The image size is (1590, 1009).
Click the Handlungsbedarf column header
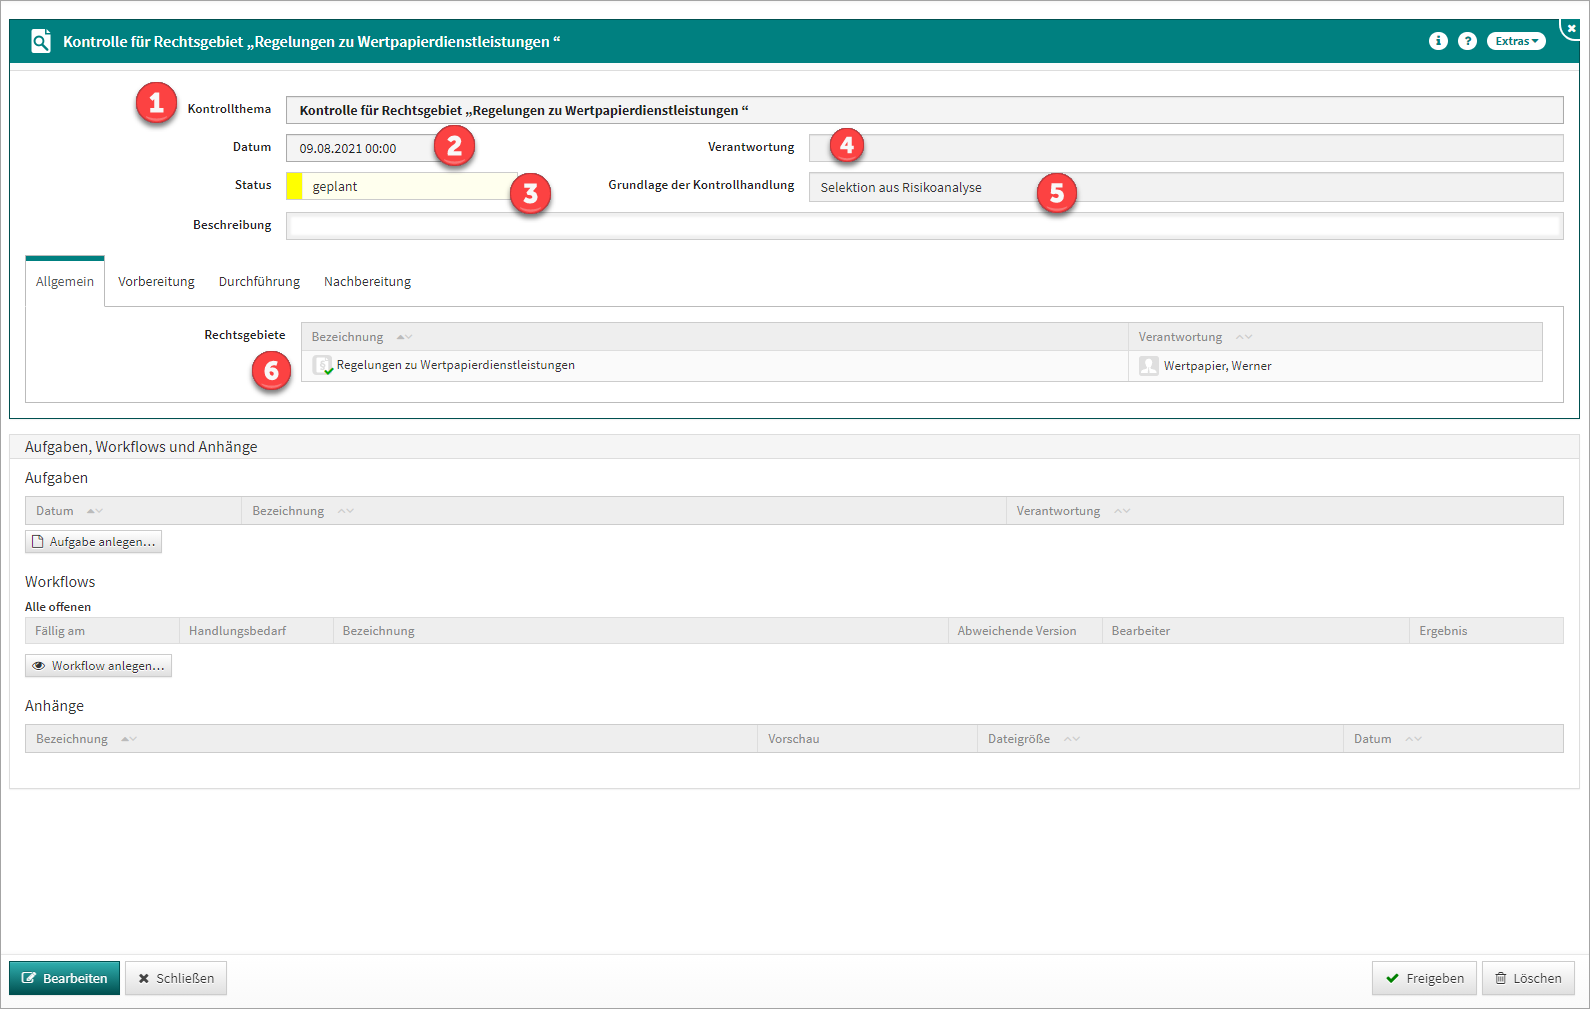click(x=256, y=631)
